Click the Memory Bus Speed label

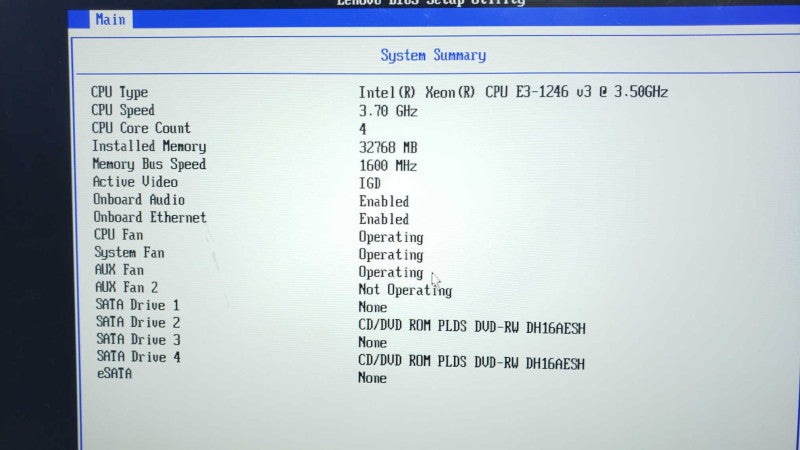pos(149,164)
